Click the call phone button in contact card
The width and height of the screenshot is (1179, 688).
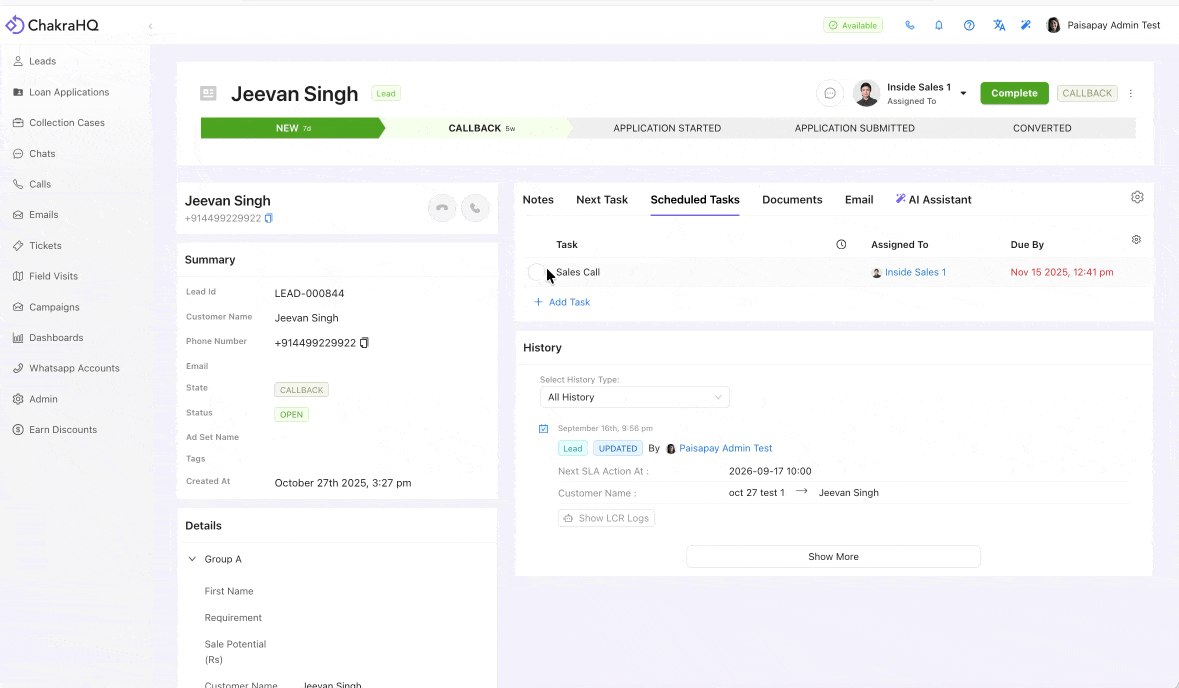(475, 208)
